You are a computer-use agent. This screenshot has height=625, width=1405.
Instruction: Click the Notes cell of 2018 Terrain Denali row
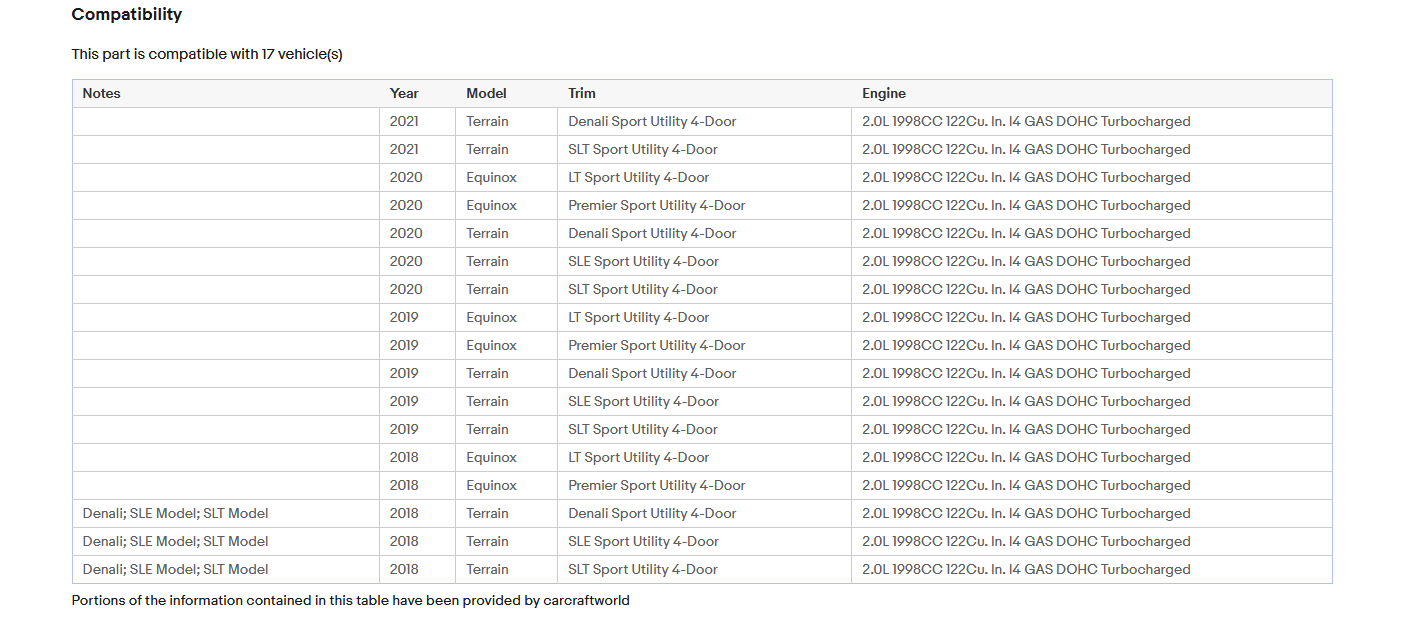tap(176, 513)
